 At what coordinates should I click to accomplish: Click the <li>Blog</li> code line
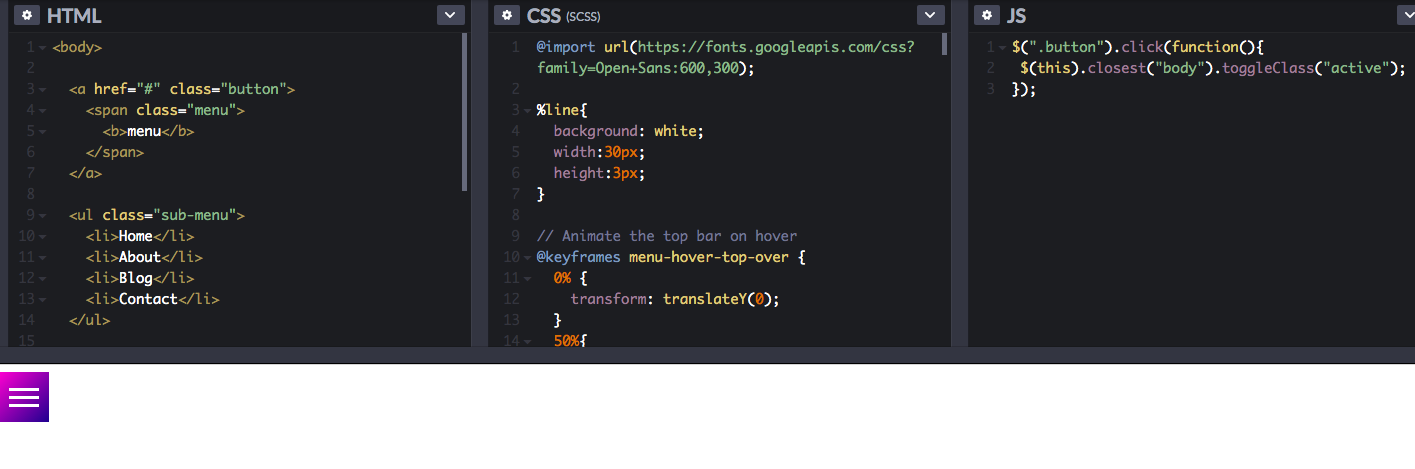coord(140,278)
